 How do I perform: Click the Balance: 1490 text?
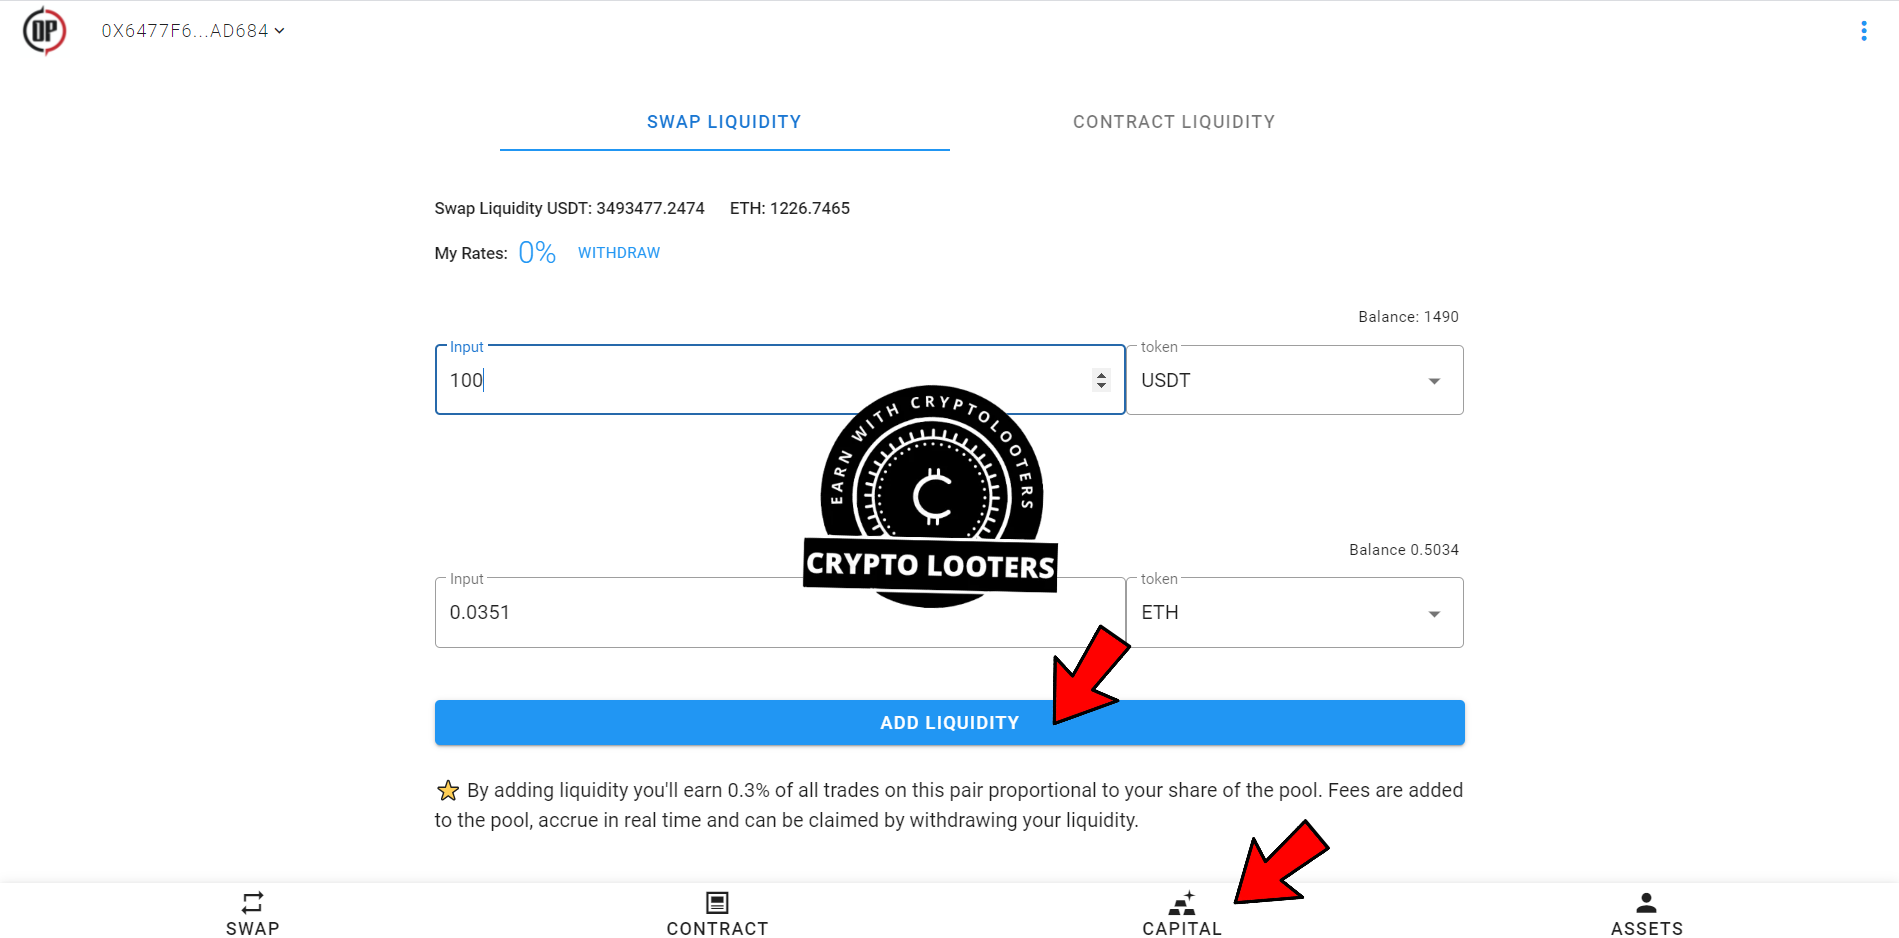pyautogui.click(x=1408, y=317)
